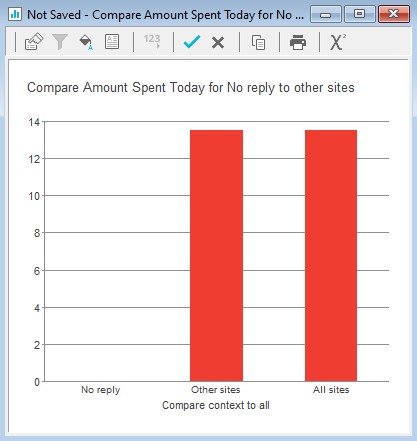Maximize the chart window
Viewport: 417px width, 441px height.
pos(359,14)
